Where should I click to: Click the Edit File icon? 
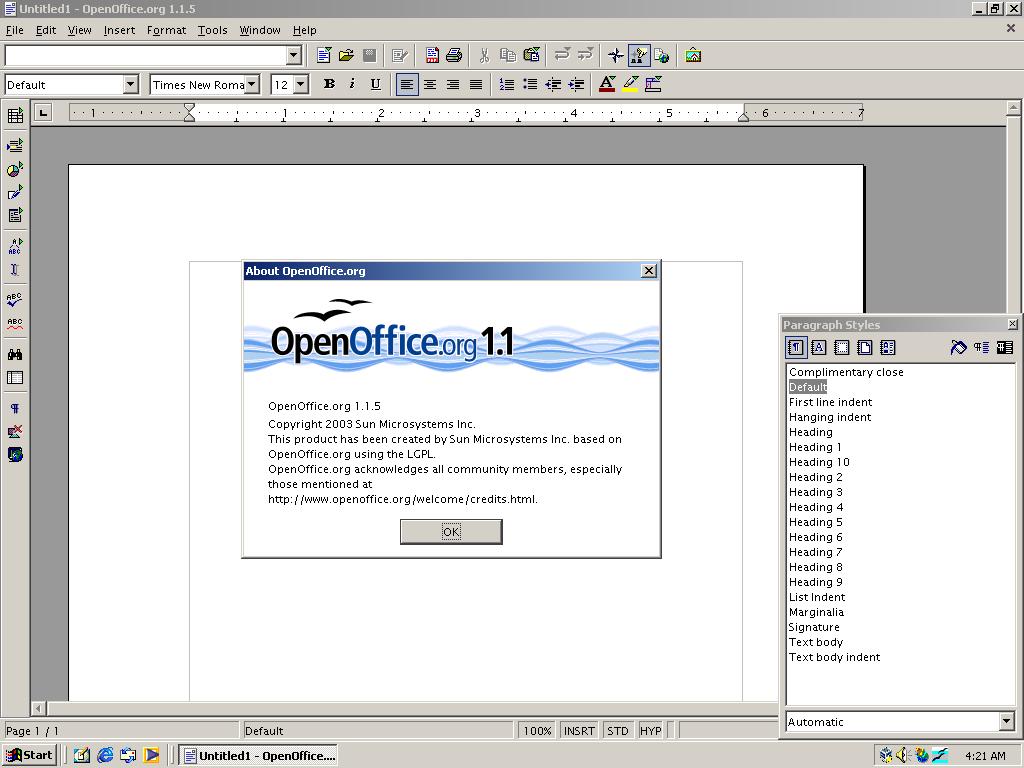click(x=400, y=56)
